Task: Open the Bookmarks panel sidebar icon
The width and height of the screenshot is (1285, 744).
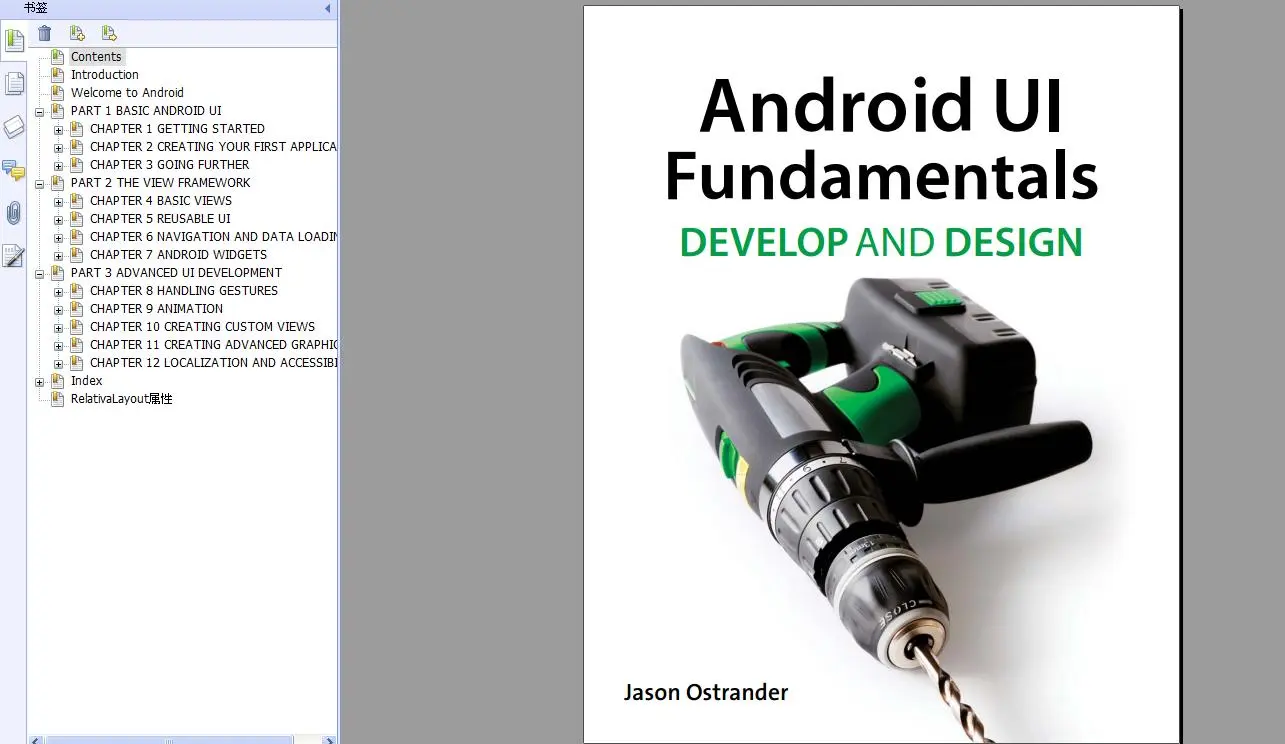Action: pyautogui.click(x=14, y=41)
